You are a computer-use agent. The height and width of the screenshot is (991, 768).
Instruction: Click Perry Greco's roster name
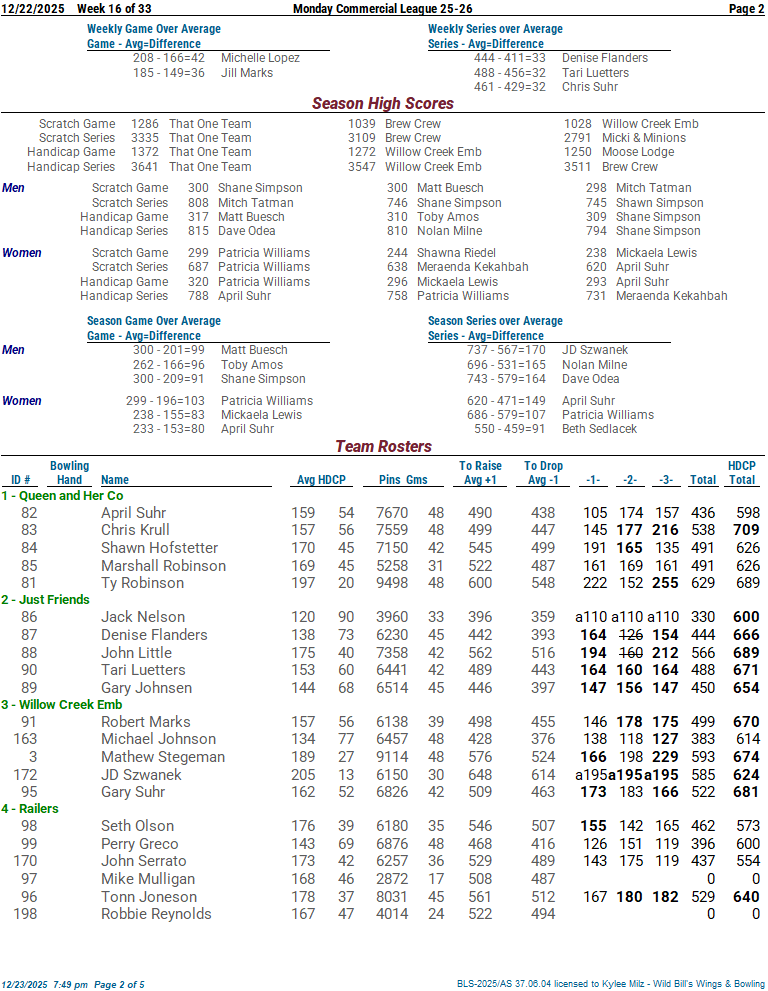(139, 844)
